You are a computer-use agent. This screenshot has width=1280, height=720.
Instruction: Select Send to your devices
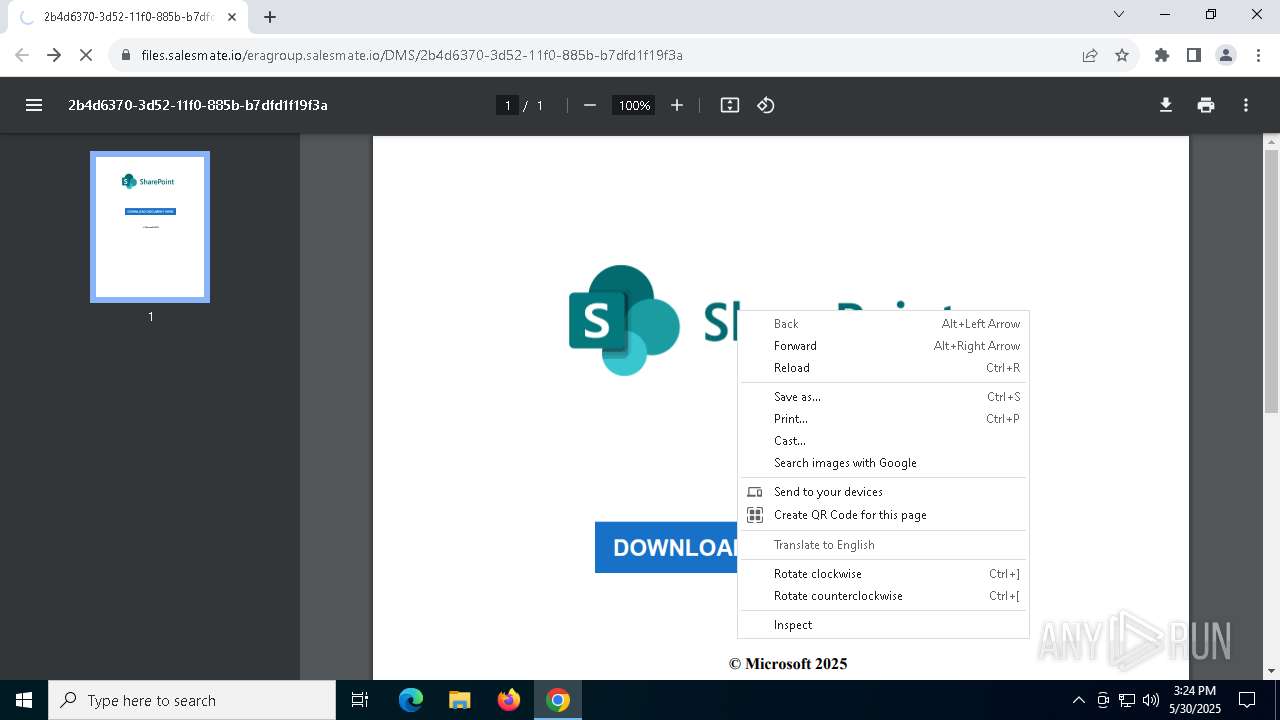[883, 492]
